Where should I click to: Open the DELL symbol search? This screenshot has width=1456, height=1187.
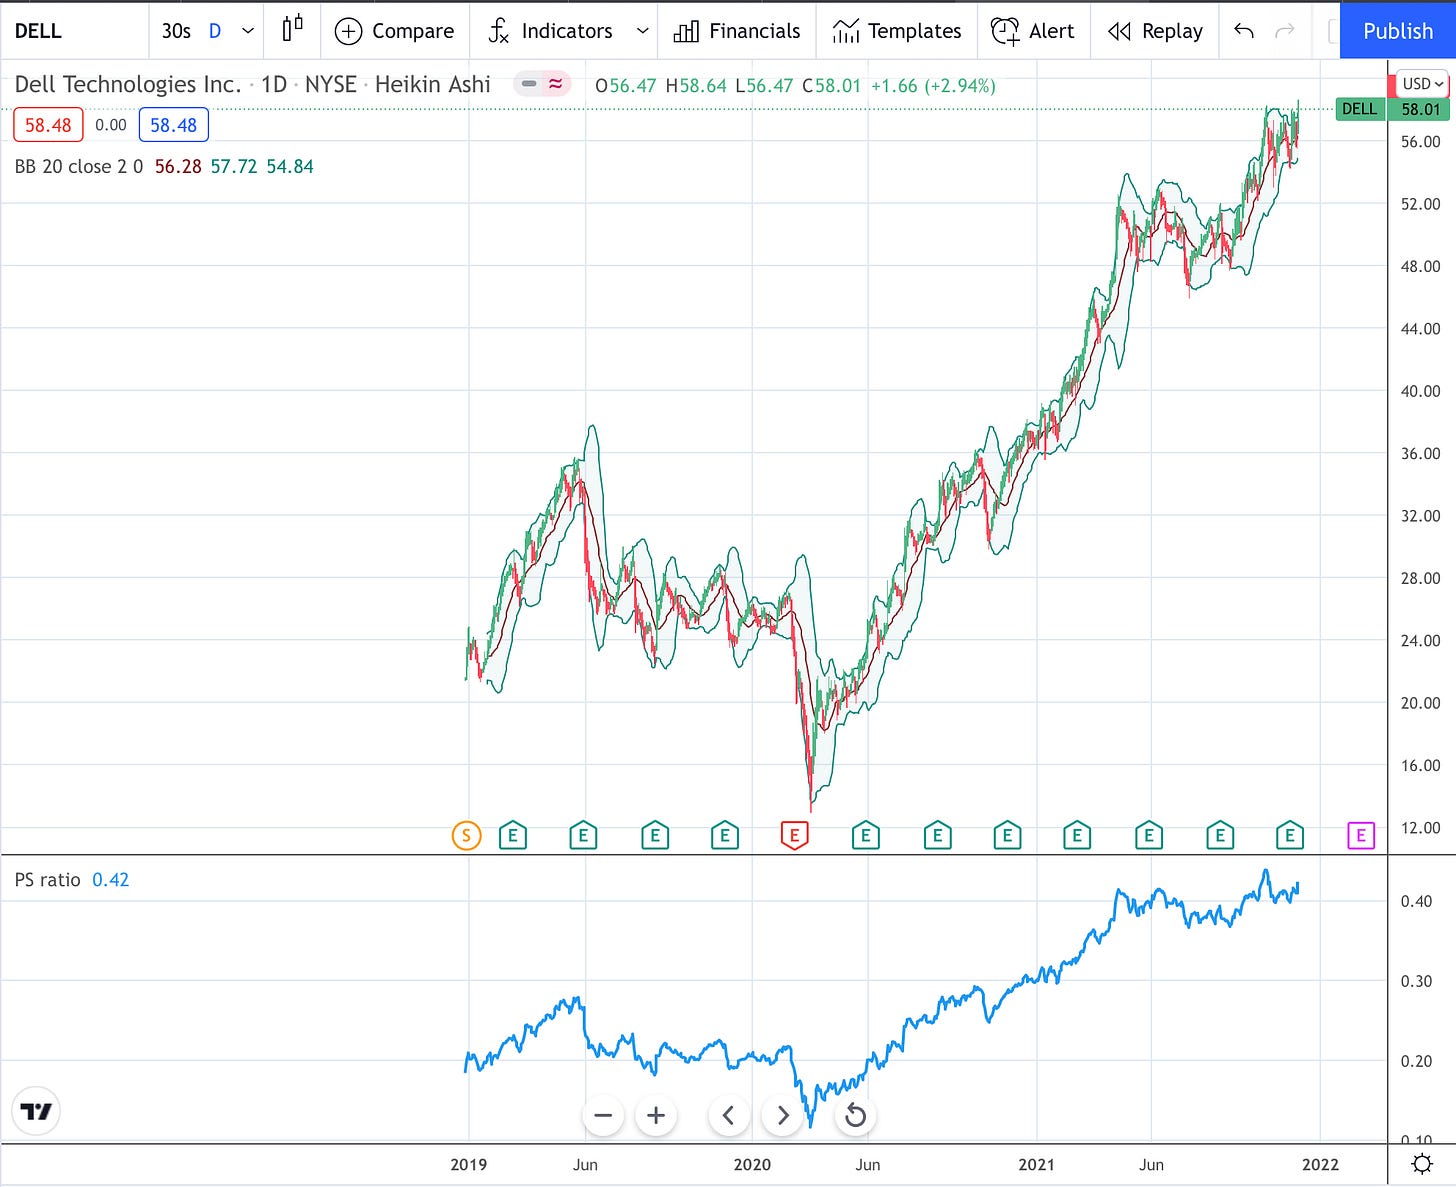pyautogui.click(x=38, y=31)
